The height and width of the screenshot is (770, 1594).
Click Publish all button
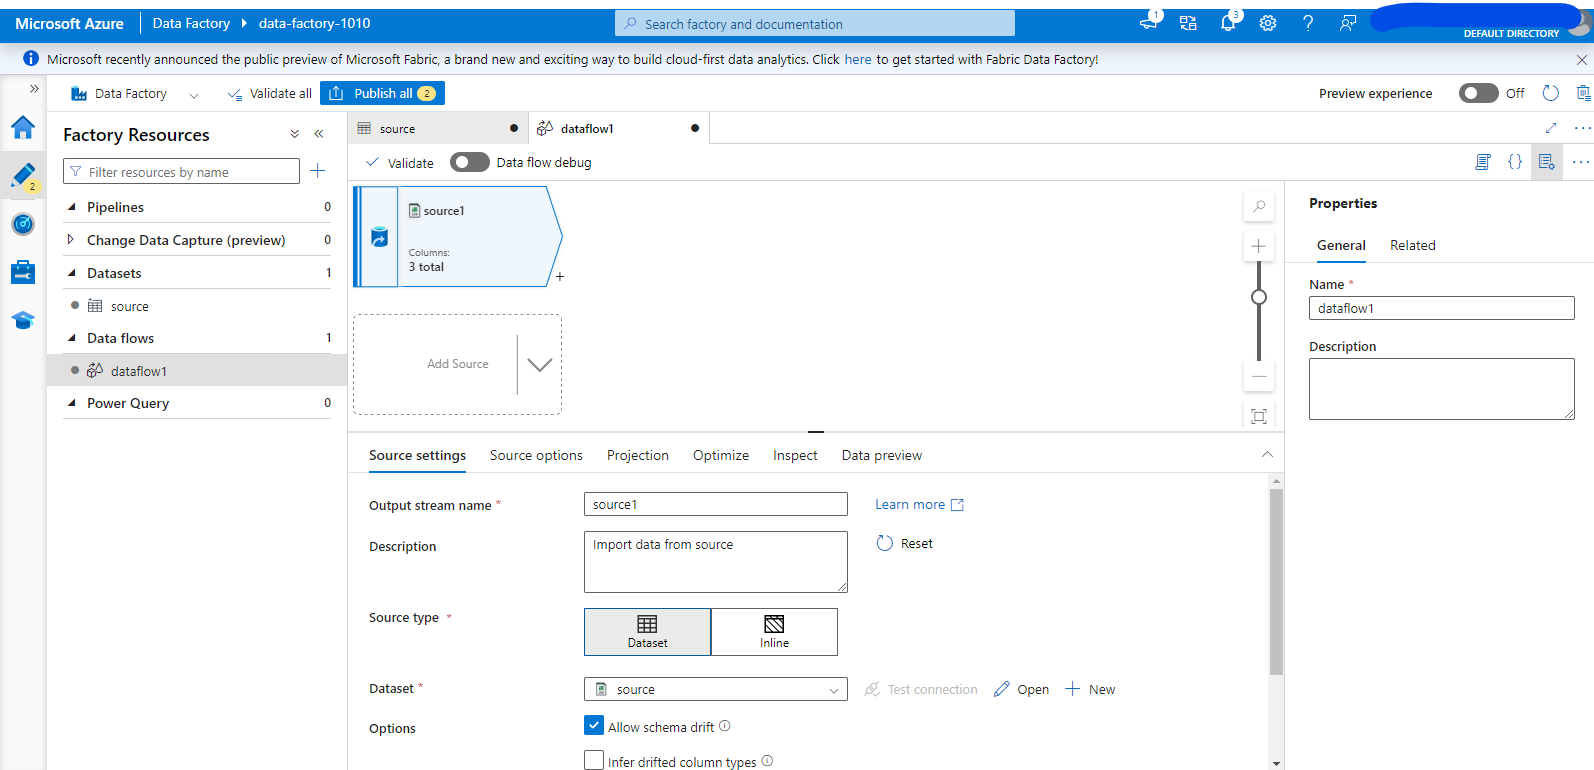click(x=382, y=93)
